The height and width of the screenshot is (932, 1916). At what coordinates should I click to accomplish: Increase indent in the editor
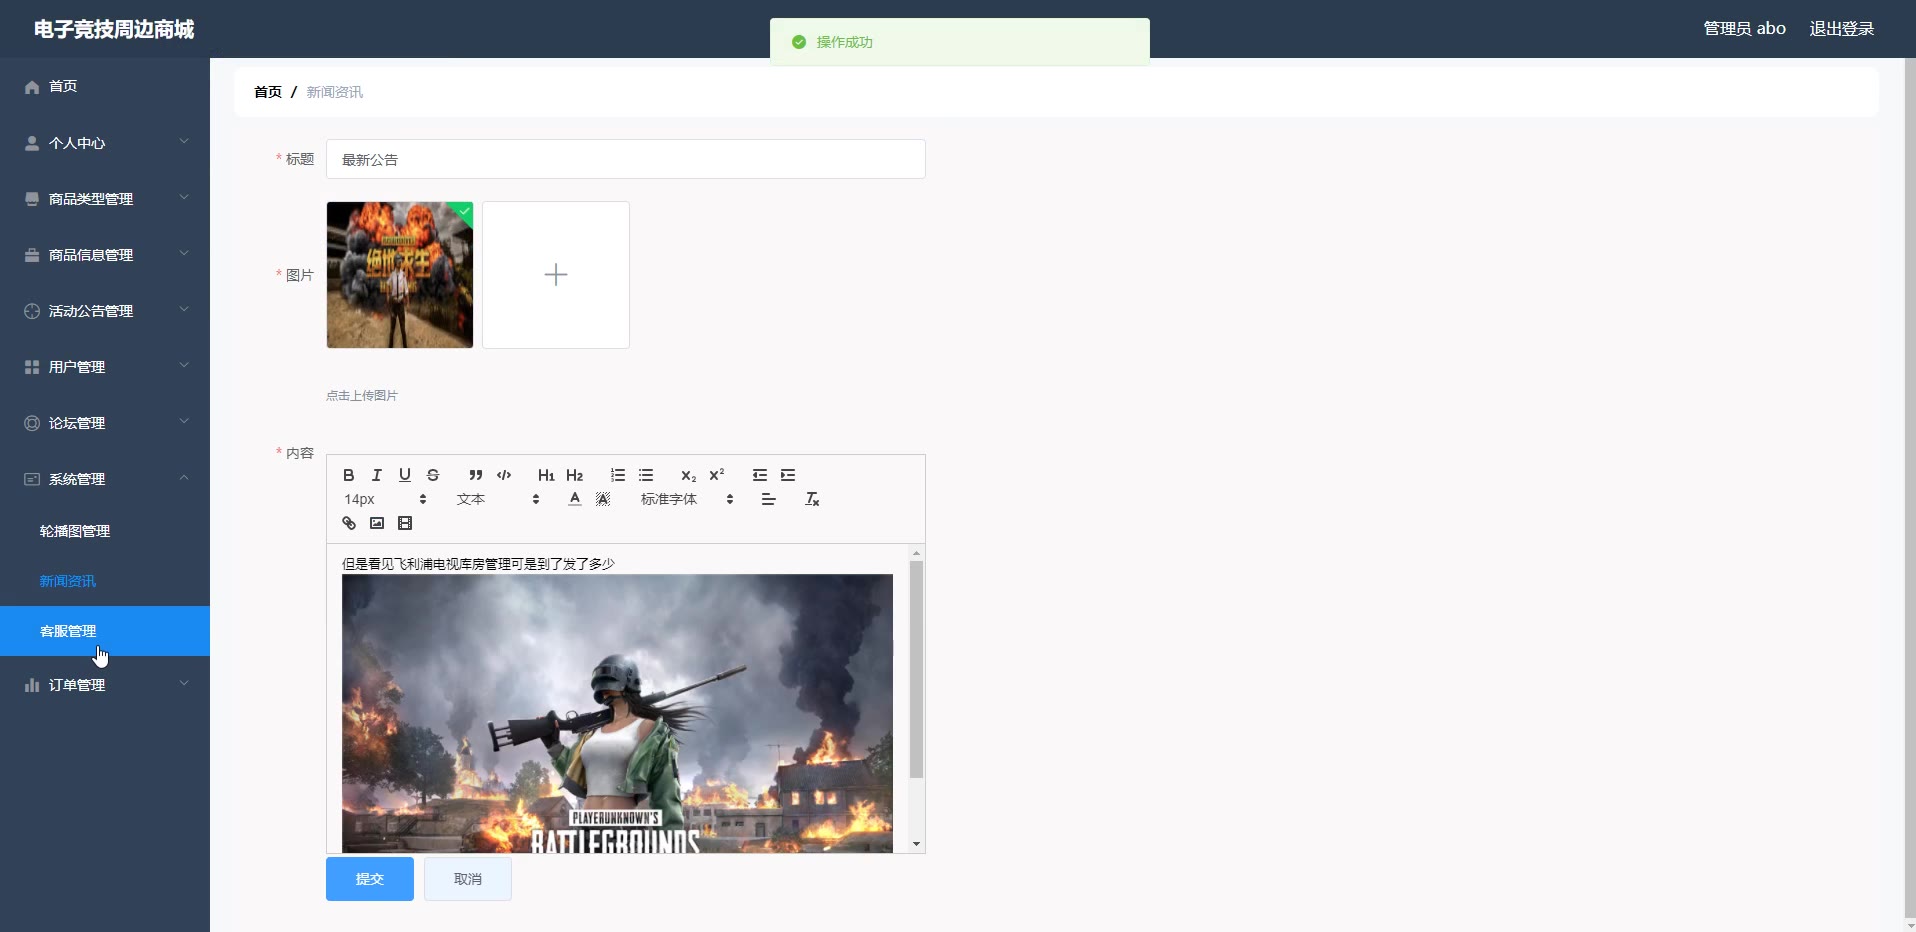click(x=788, y=475)
